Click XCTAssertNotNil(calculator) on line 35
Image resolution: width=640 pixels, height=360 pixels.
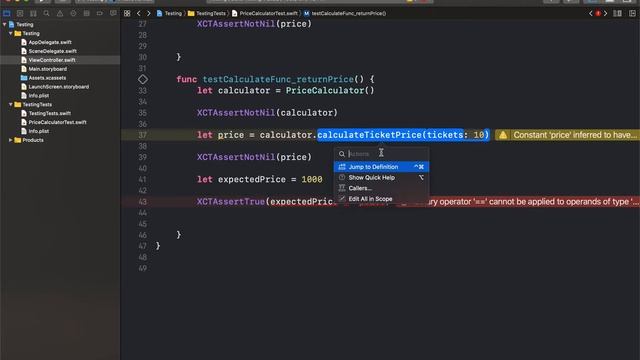coord(267,113)
